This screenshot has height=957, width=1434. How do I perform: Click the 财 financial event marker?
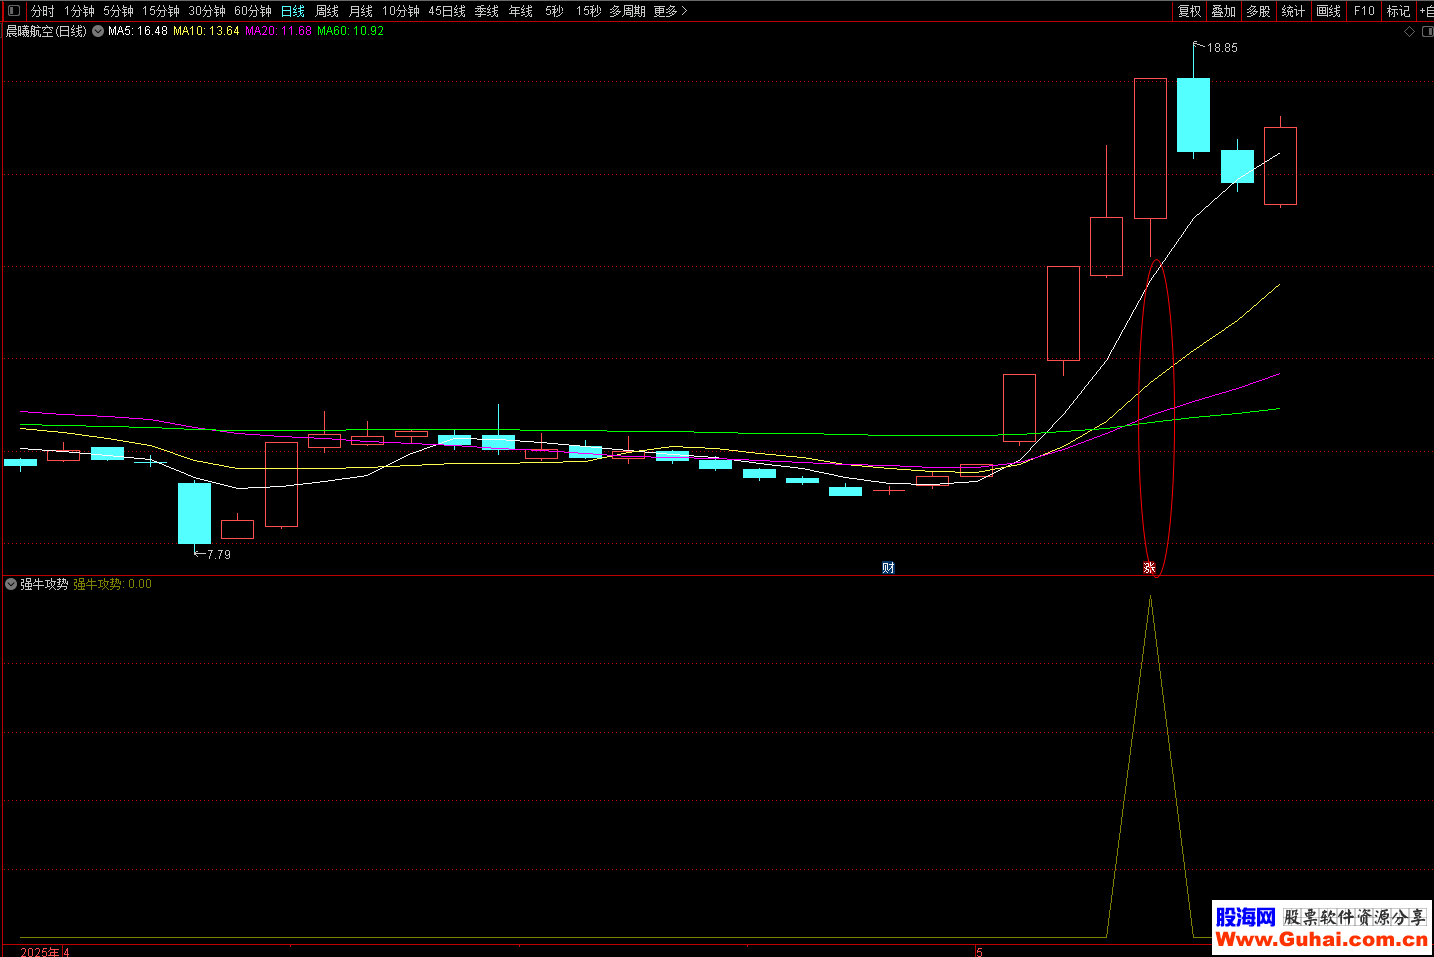coord(888,568)
